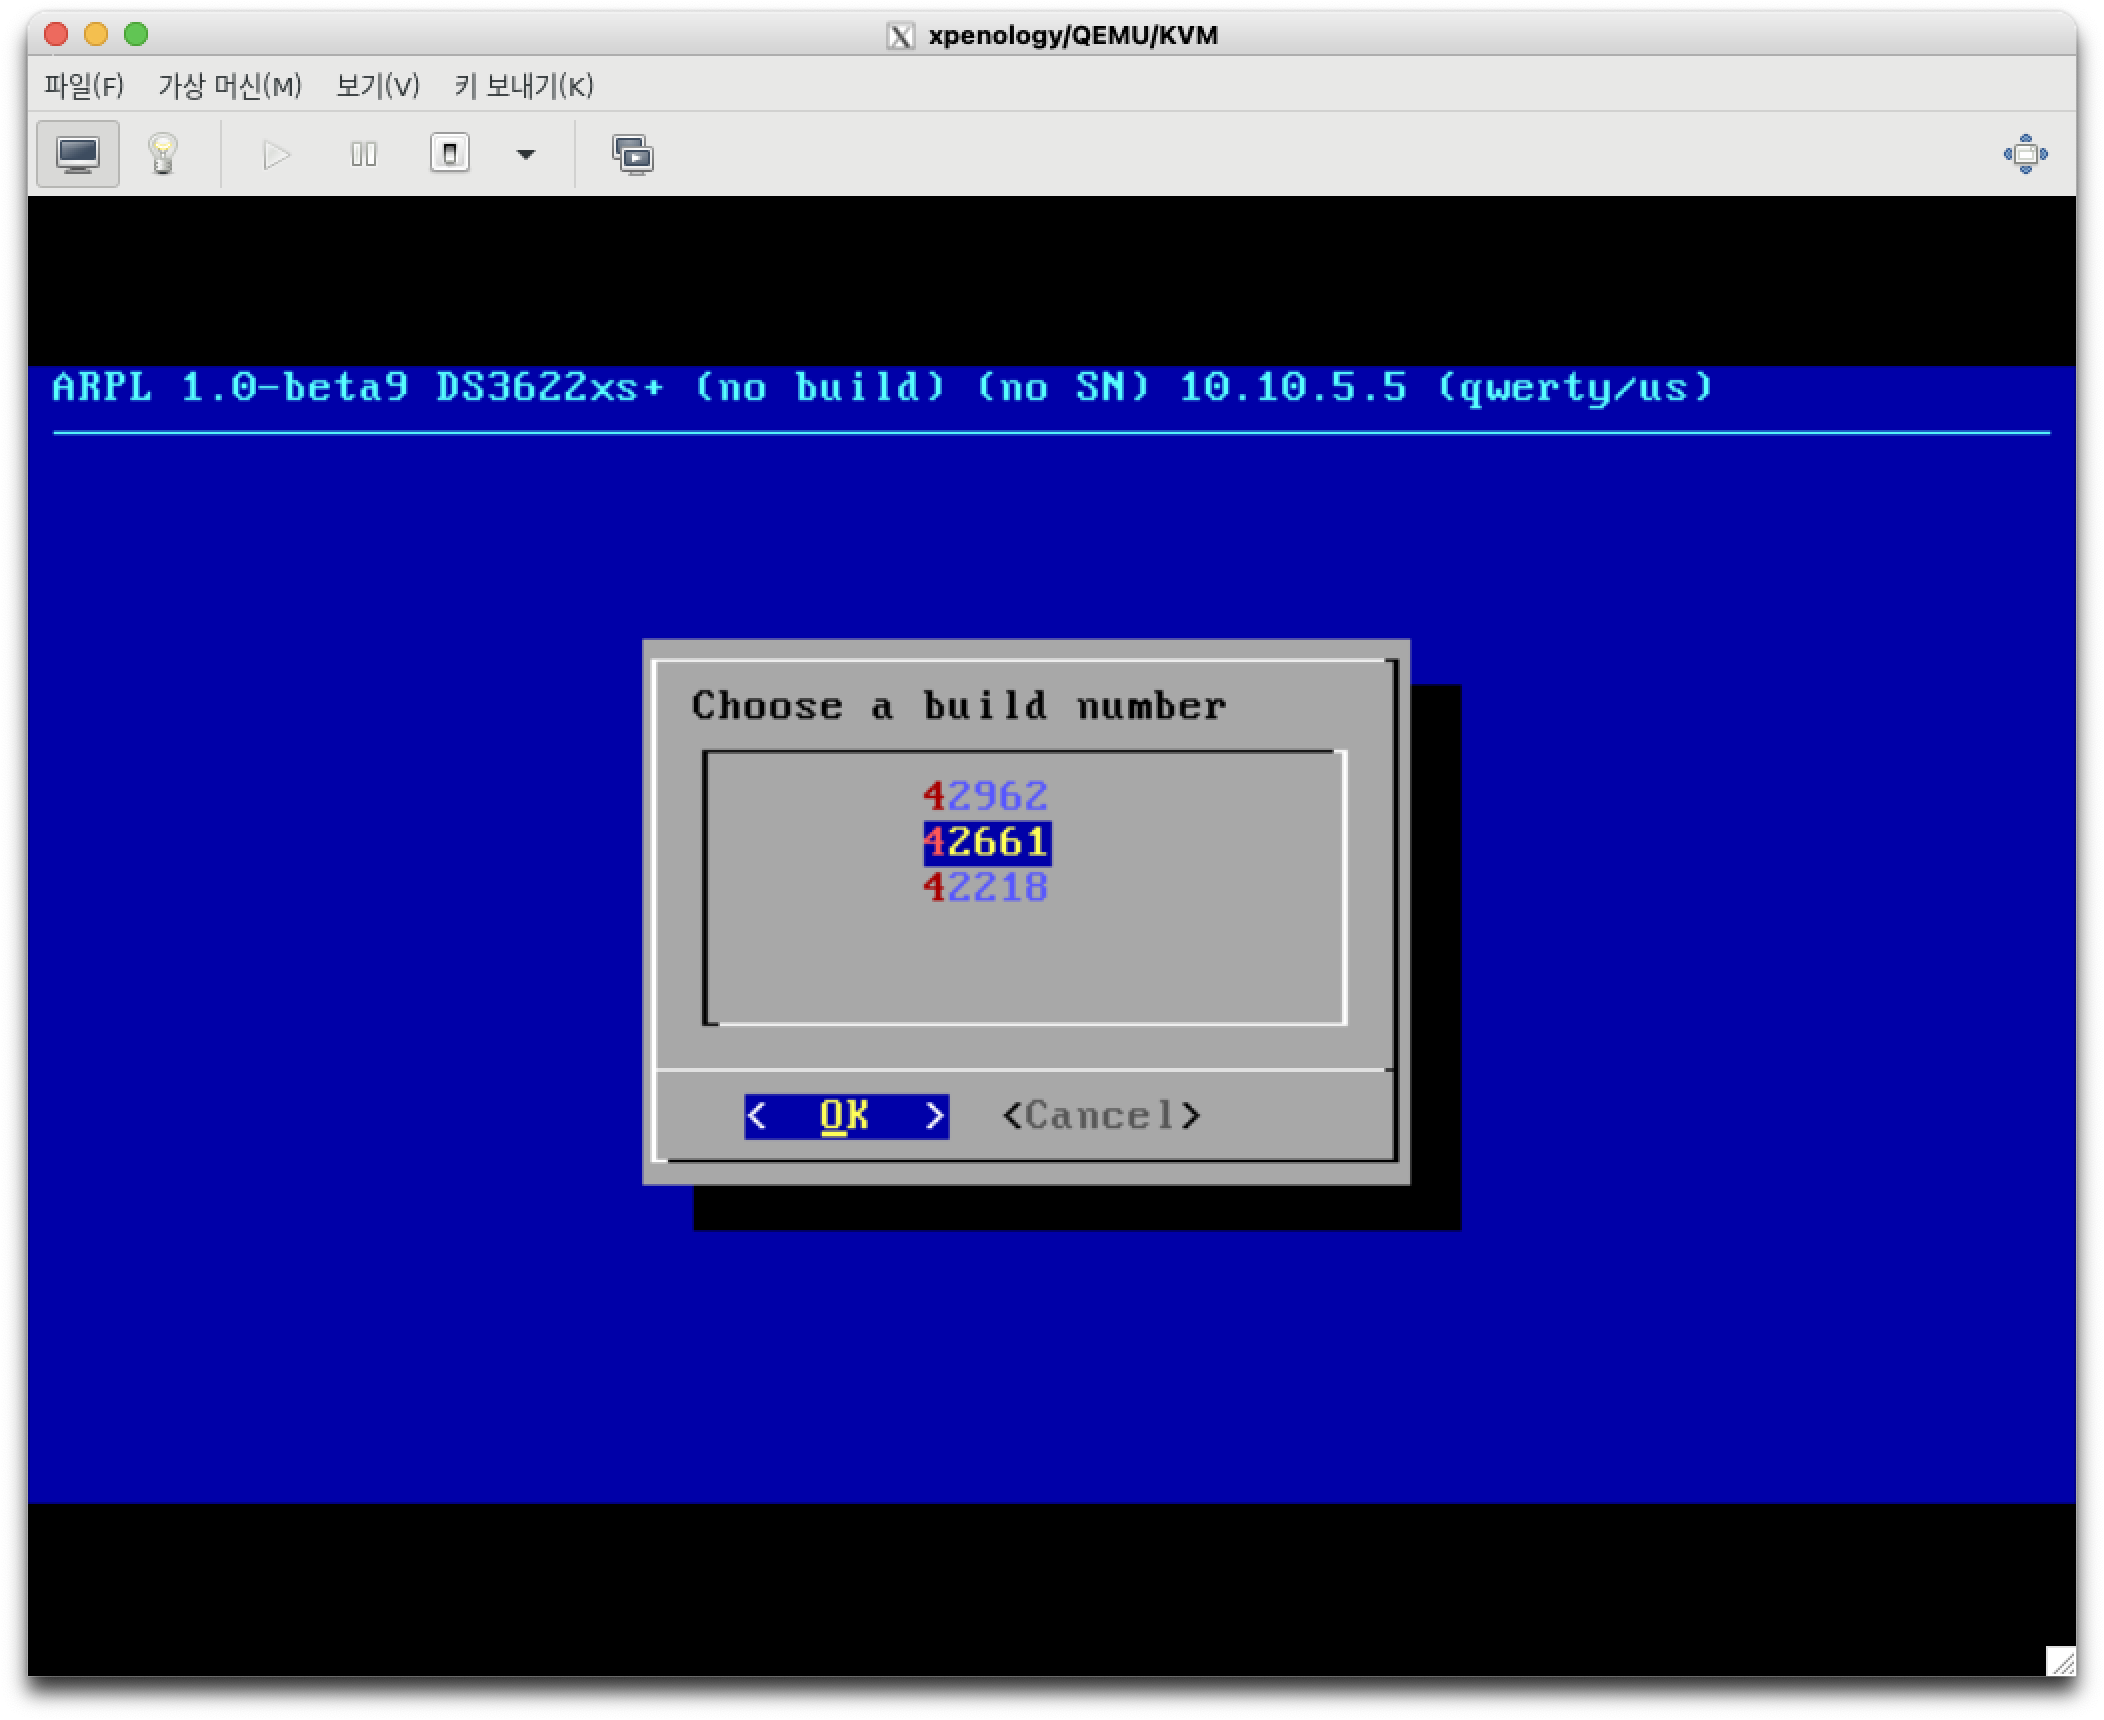Expand the shutdown options dropdown arrow
Screen dimensions: 2104x1720
[525, 154]
